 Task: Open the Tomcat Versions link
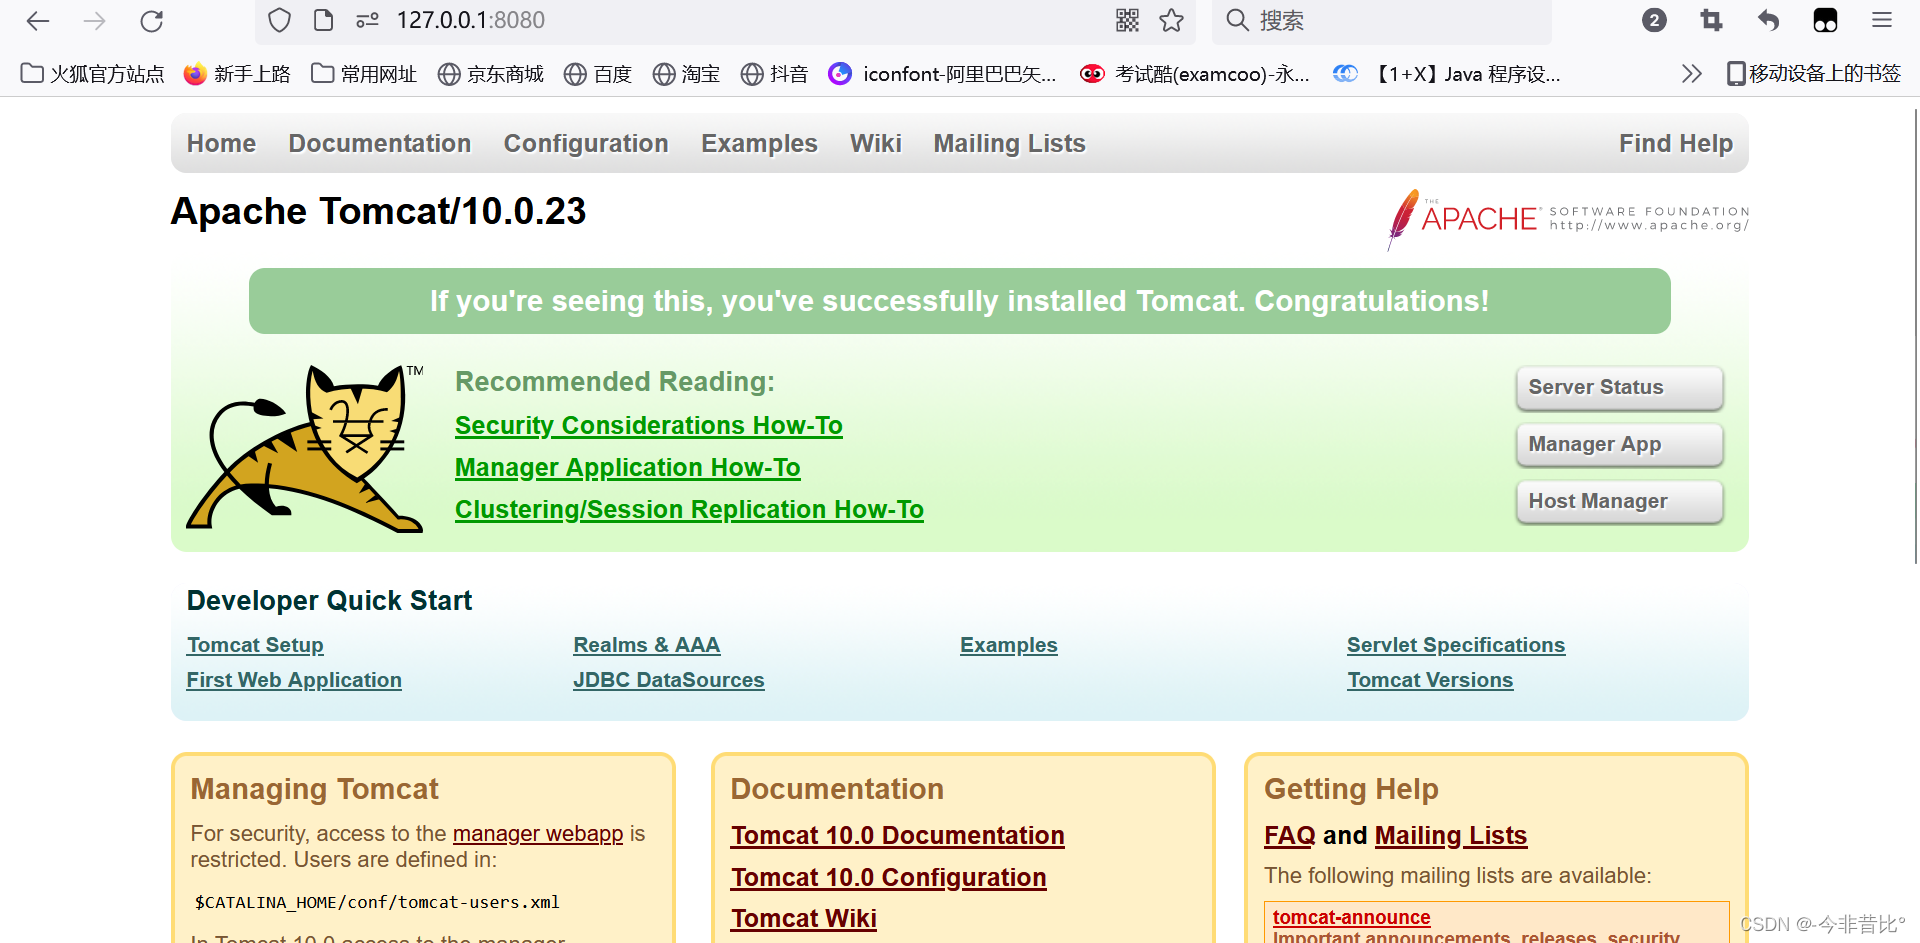[1430, 681]
